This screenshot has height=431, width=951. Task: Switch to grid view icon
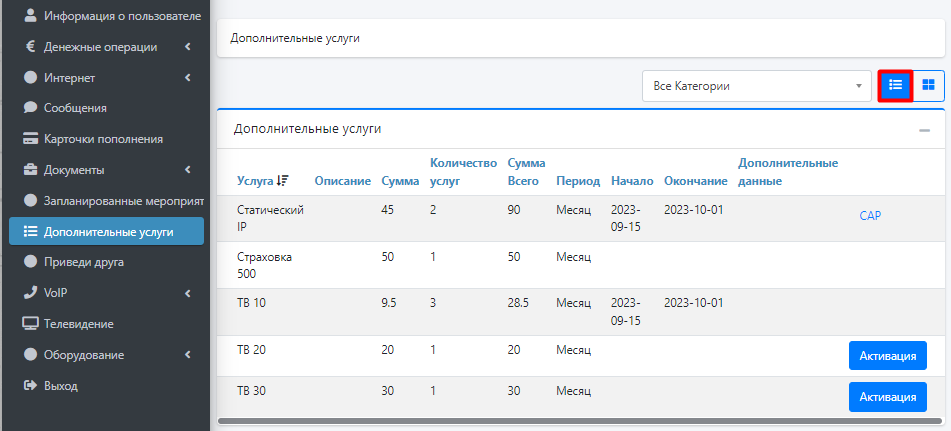(928, 86)
